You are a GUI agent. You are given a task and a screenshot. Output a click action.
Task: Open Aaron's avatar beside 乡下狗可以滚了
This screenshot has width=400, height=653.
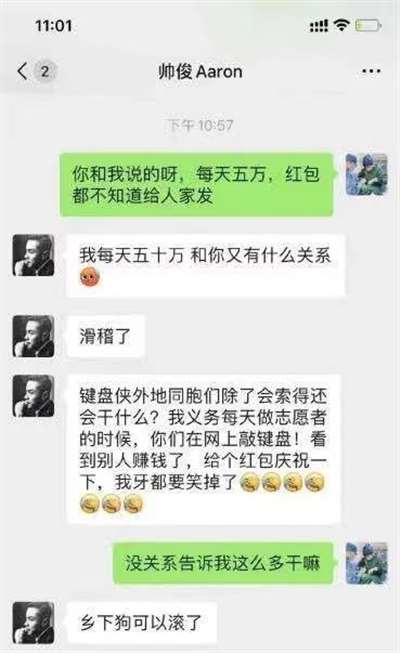click(x=33, y=623)
